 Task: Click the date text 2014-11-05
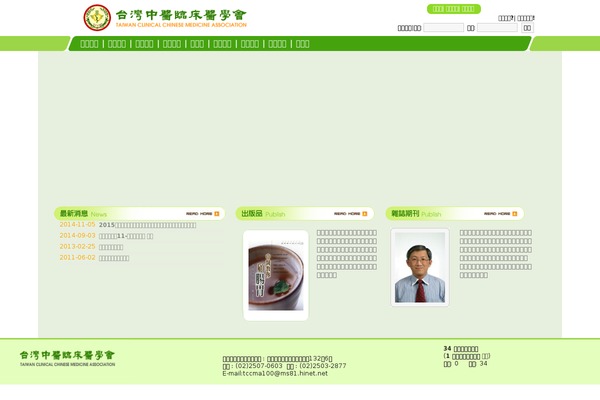77,225
